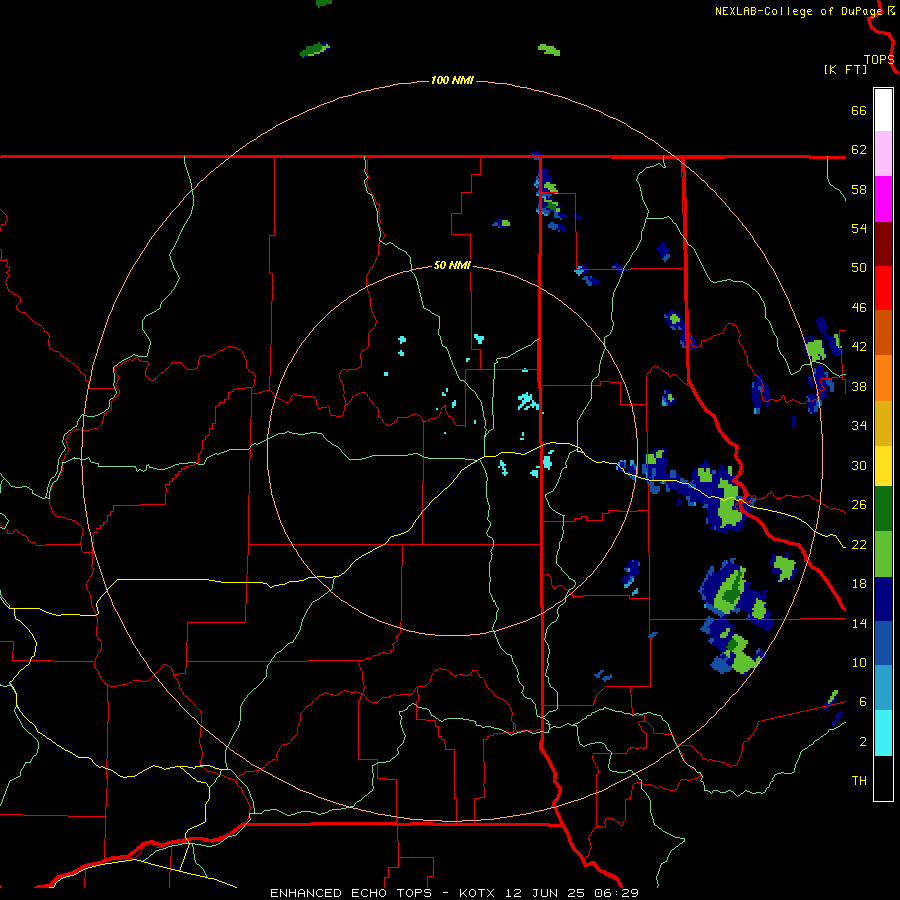Click the dark red legend swatch near 54
The image size is (900, 900).
point(883,244)
